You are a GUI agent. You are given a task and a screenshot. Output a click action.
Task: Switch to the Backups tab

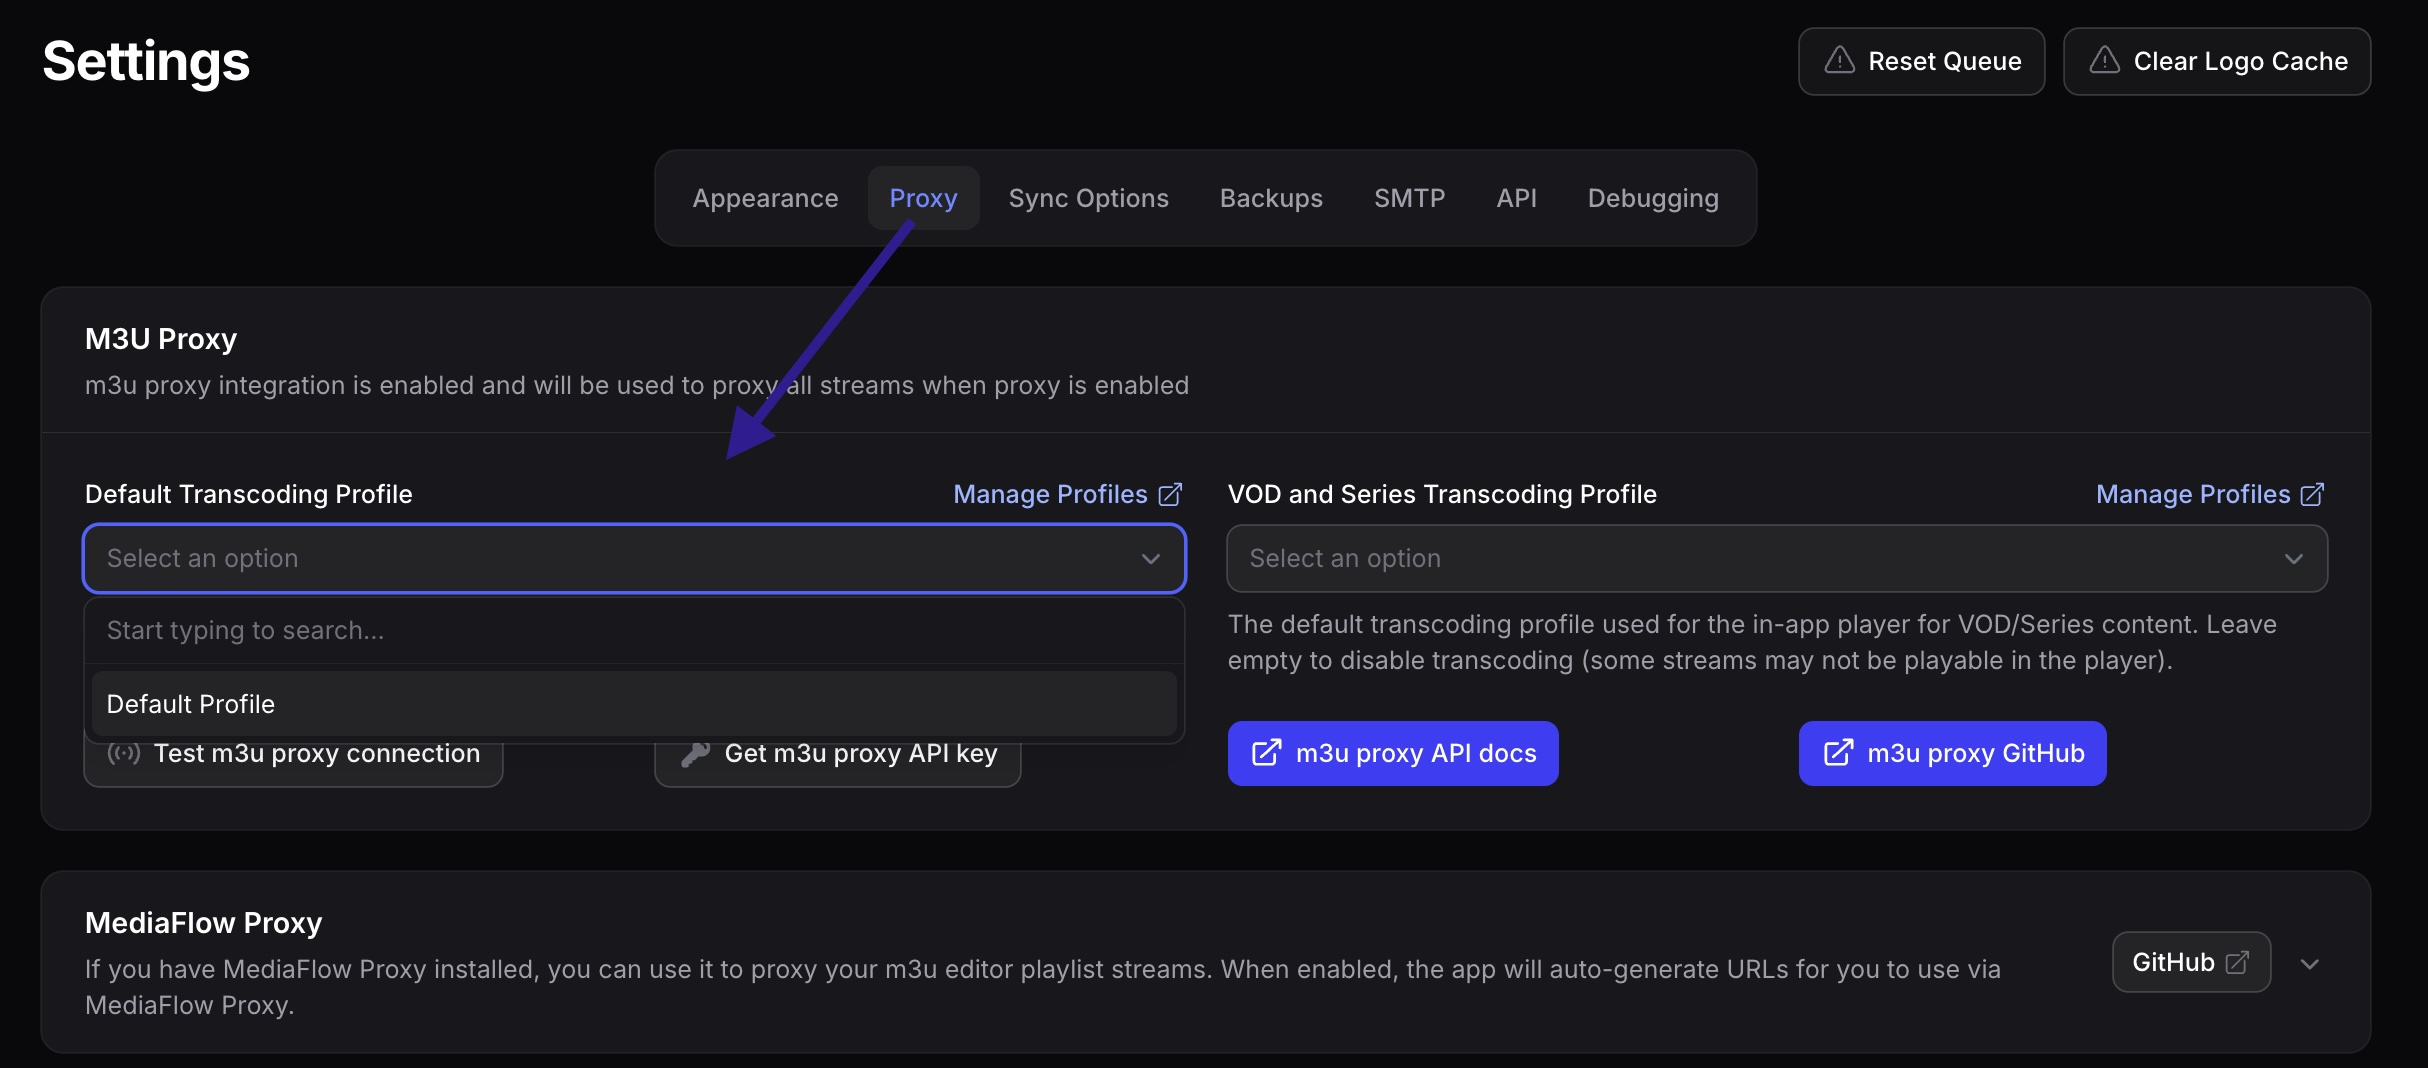[1270, 198]
